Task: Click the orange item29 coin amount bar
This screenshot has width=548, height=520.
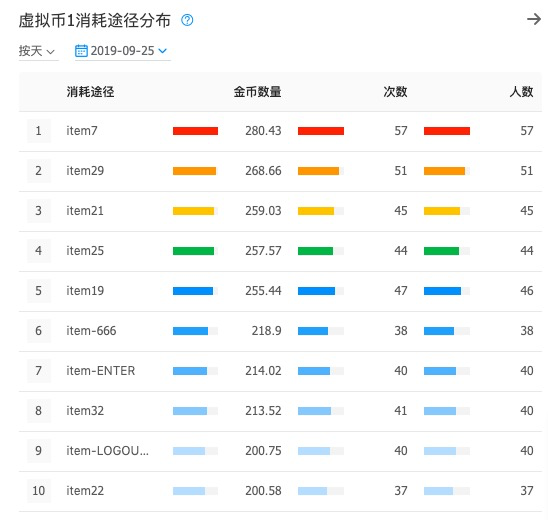Action: point(194,171)
